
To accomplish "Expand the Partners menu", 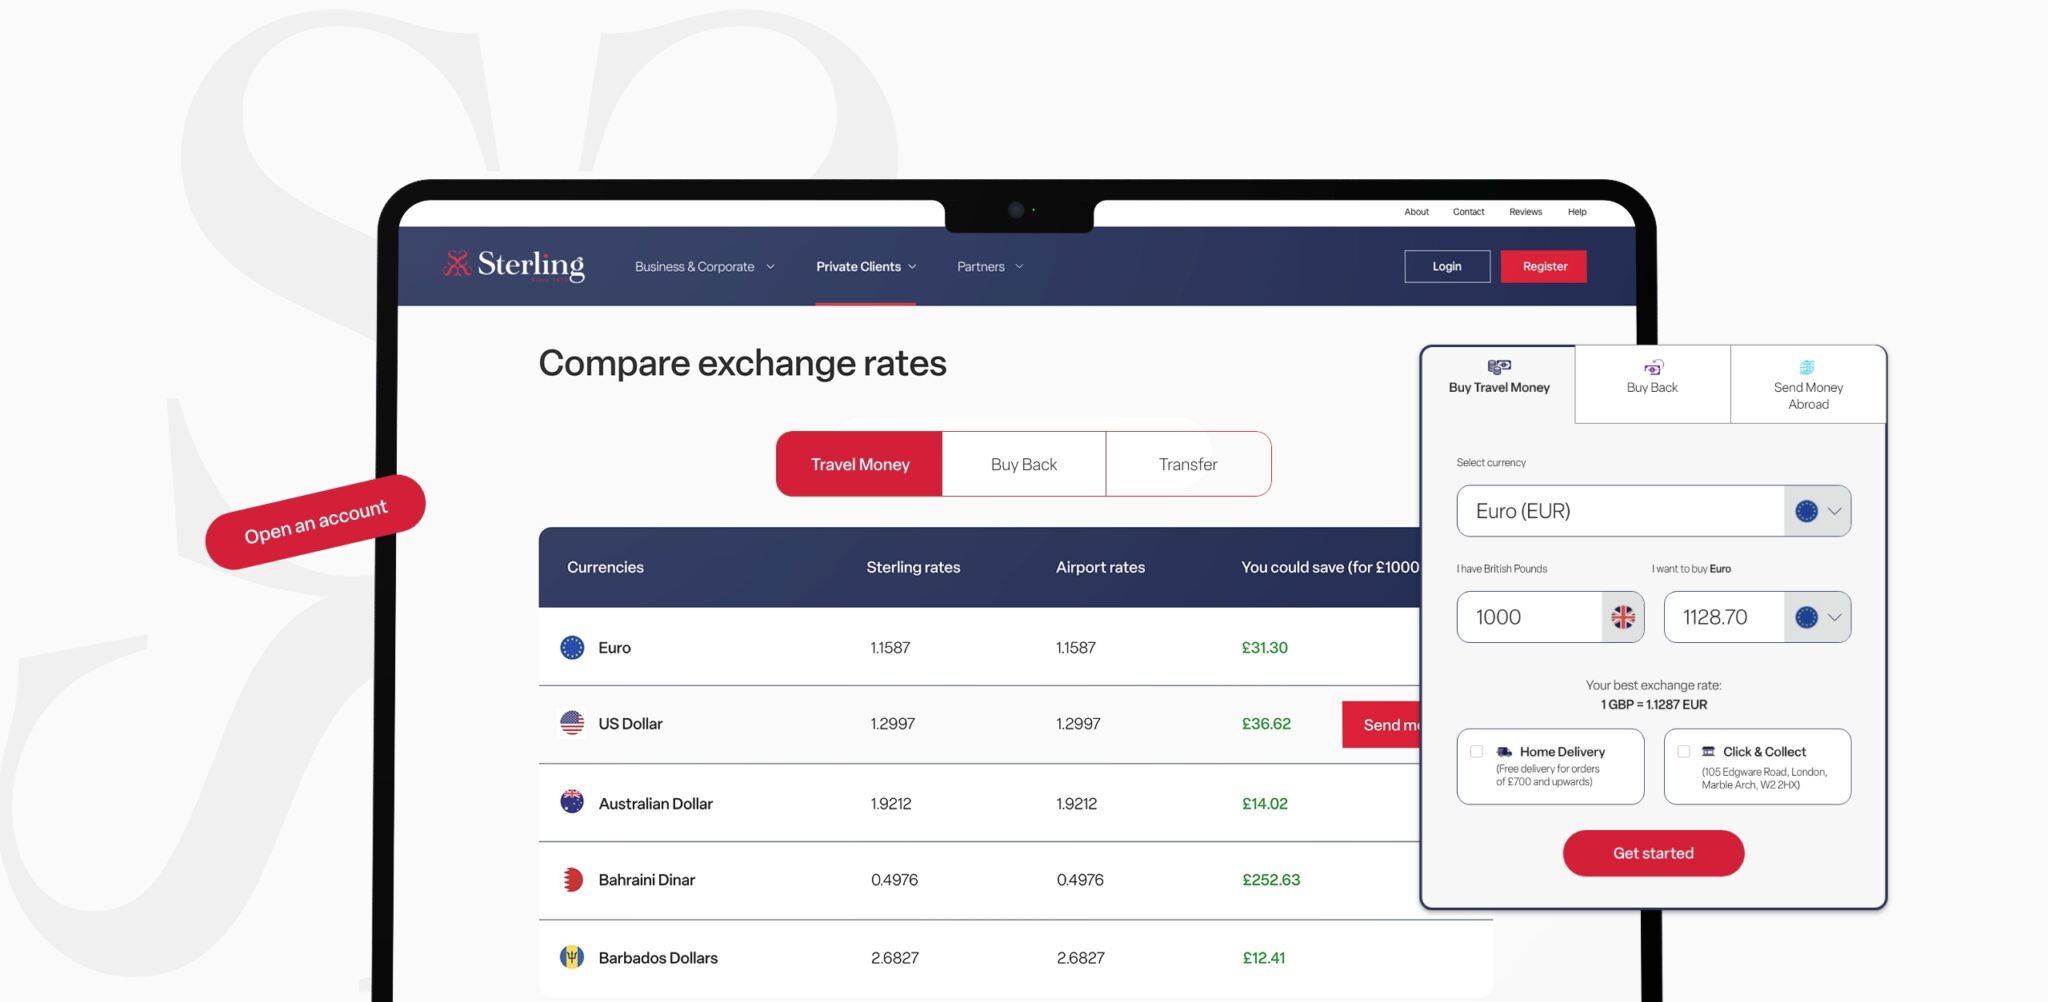I will coord(990,267).
